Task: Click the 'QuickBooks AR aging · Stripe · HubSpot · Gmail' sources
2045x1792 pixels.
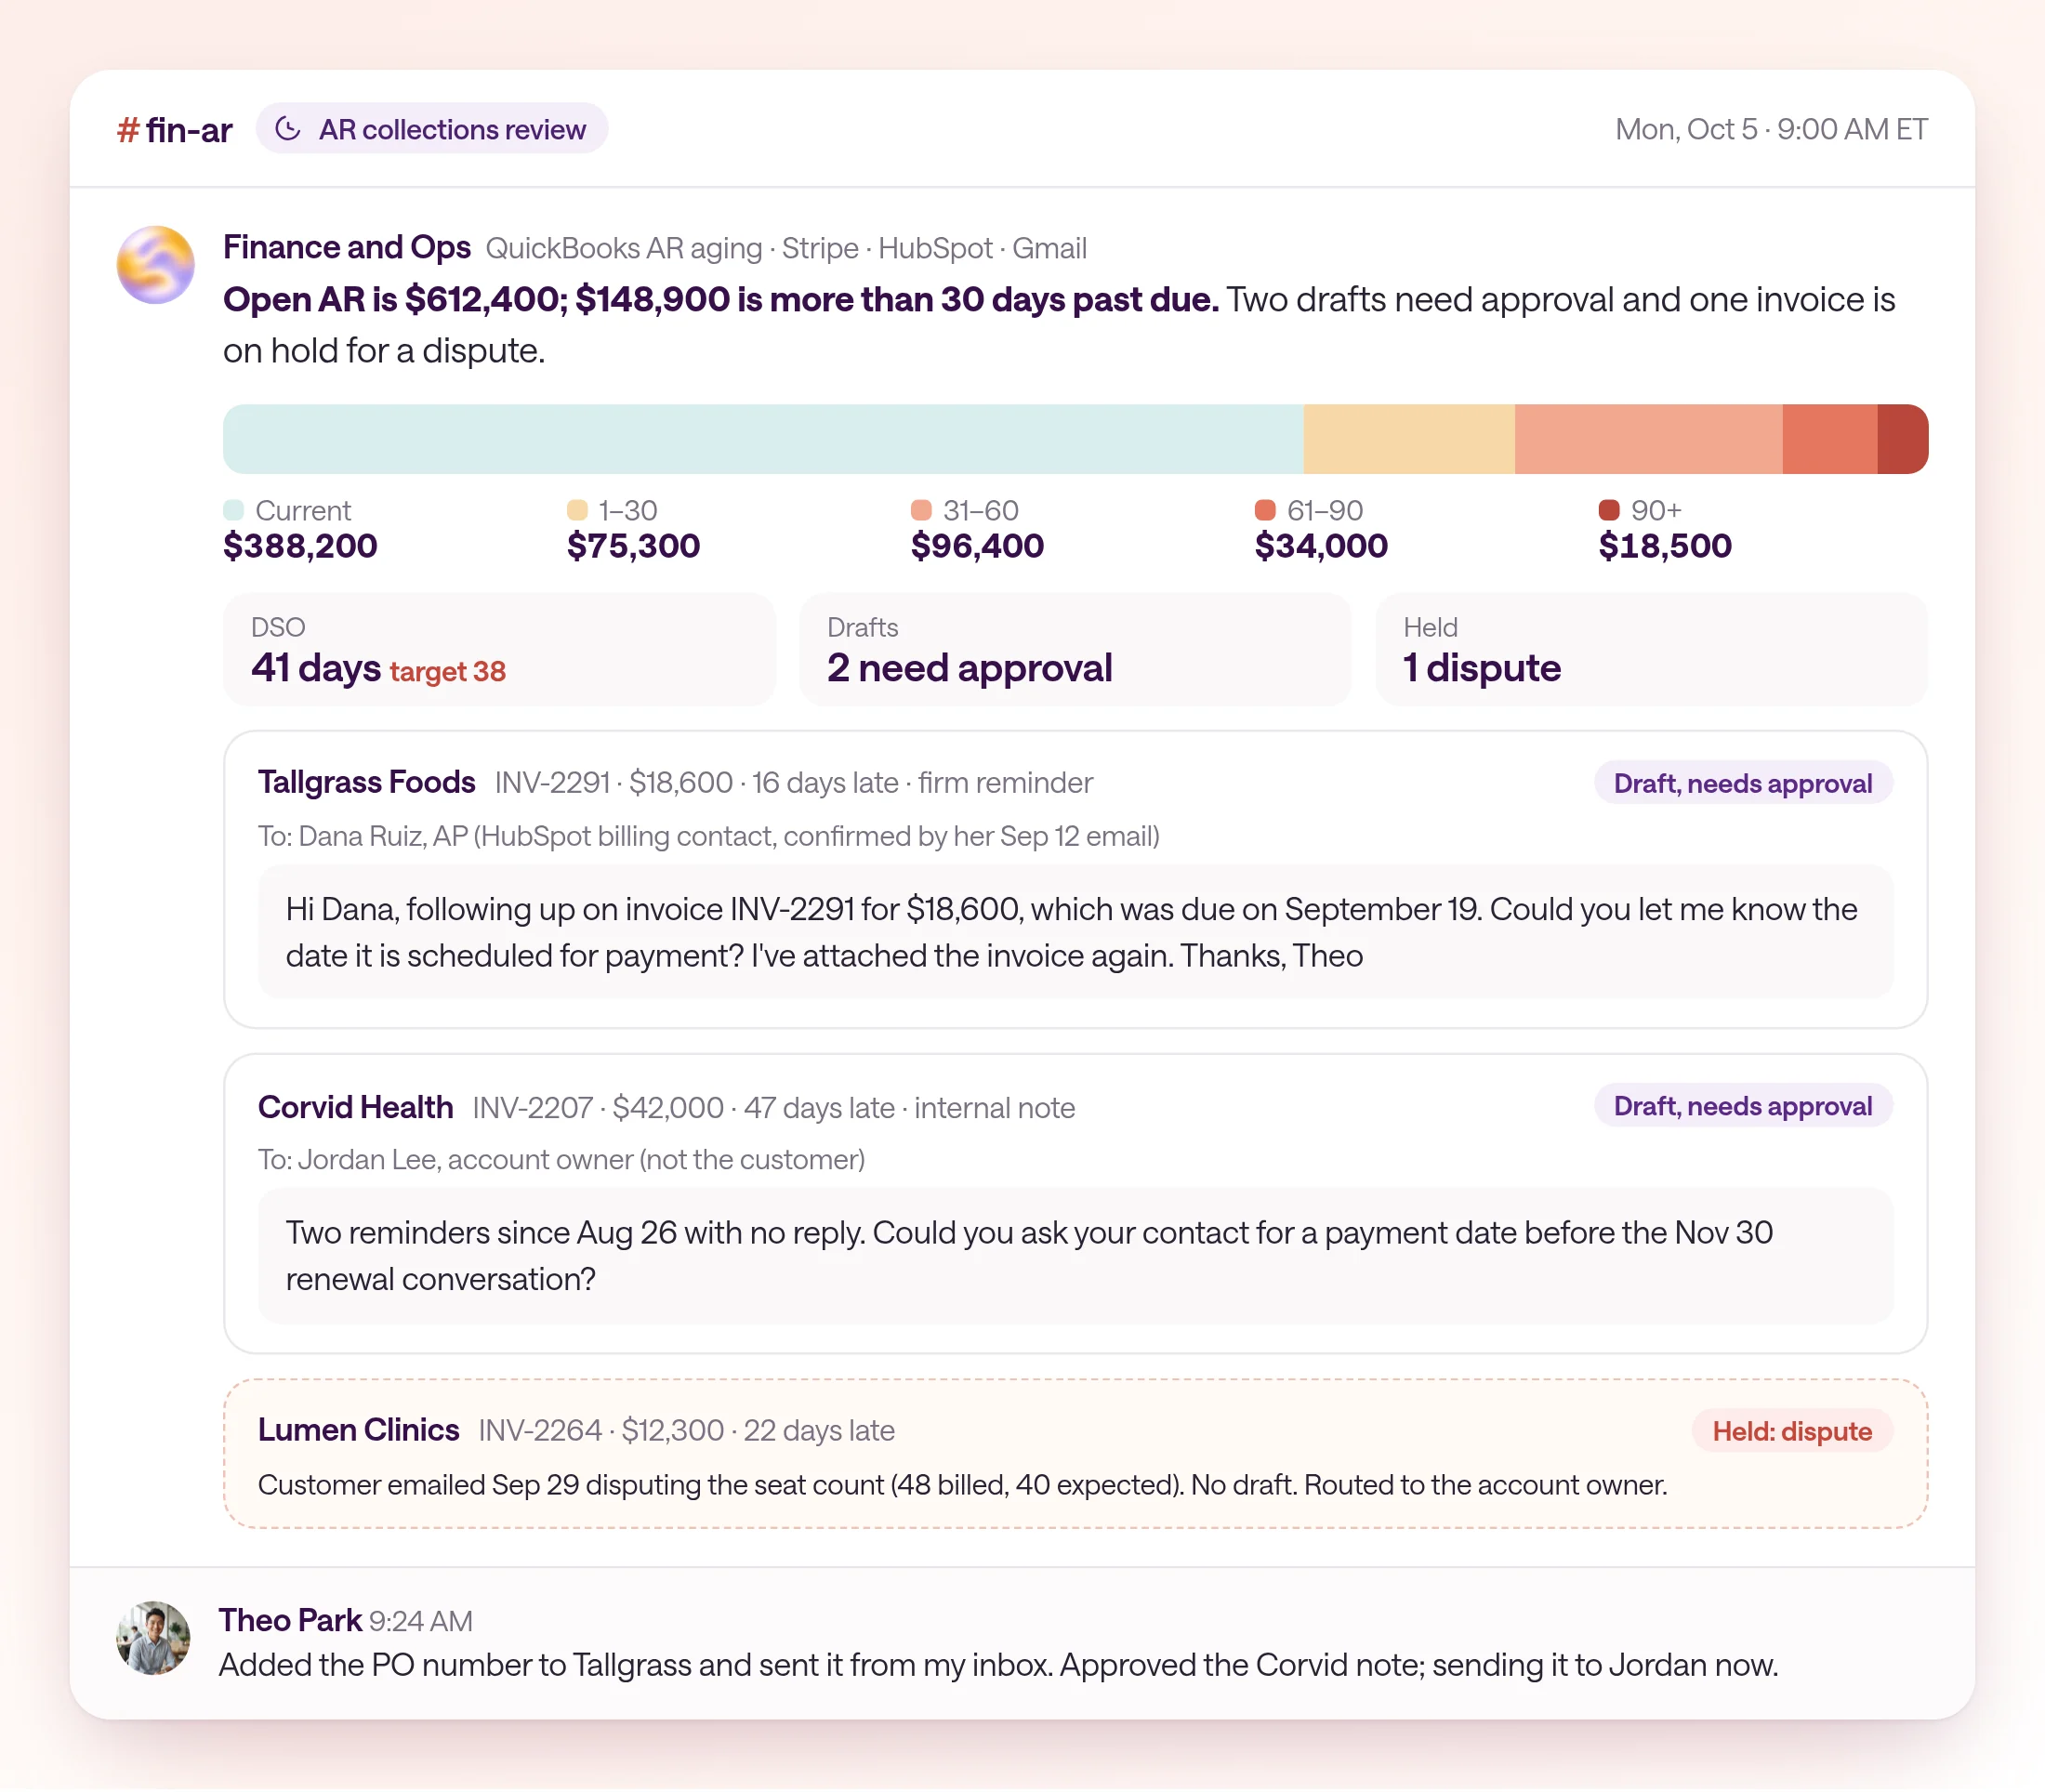Action: (786, 248)
